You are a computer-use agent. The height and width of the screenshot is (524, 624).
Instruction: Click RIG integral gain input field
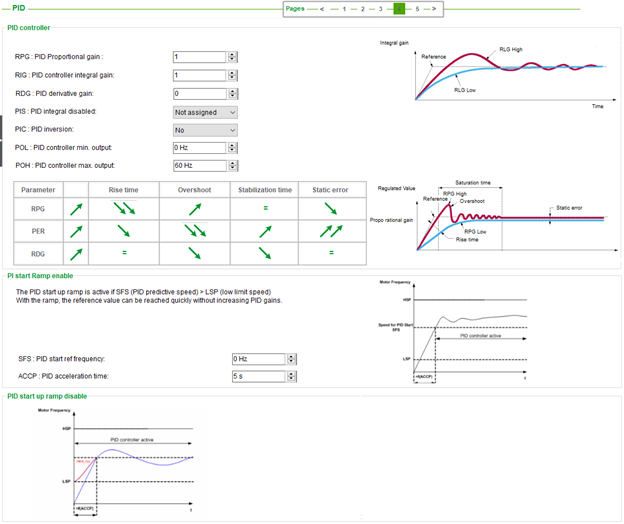point(199,75)
